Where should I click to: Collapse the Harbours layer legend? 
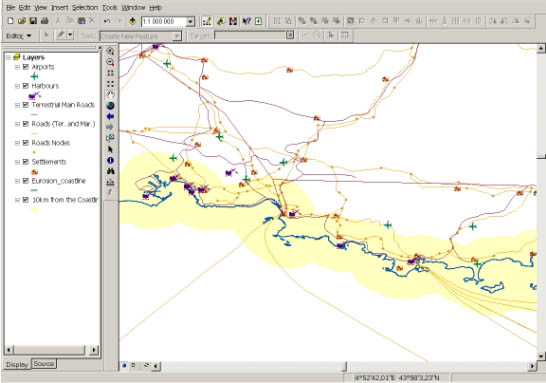(17, 86)
